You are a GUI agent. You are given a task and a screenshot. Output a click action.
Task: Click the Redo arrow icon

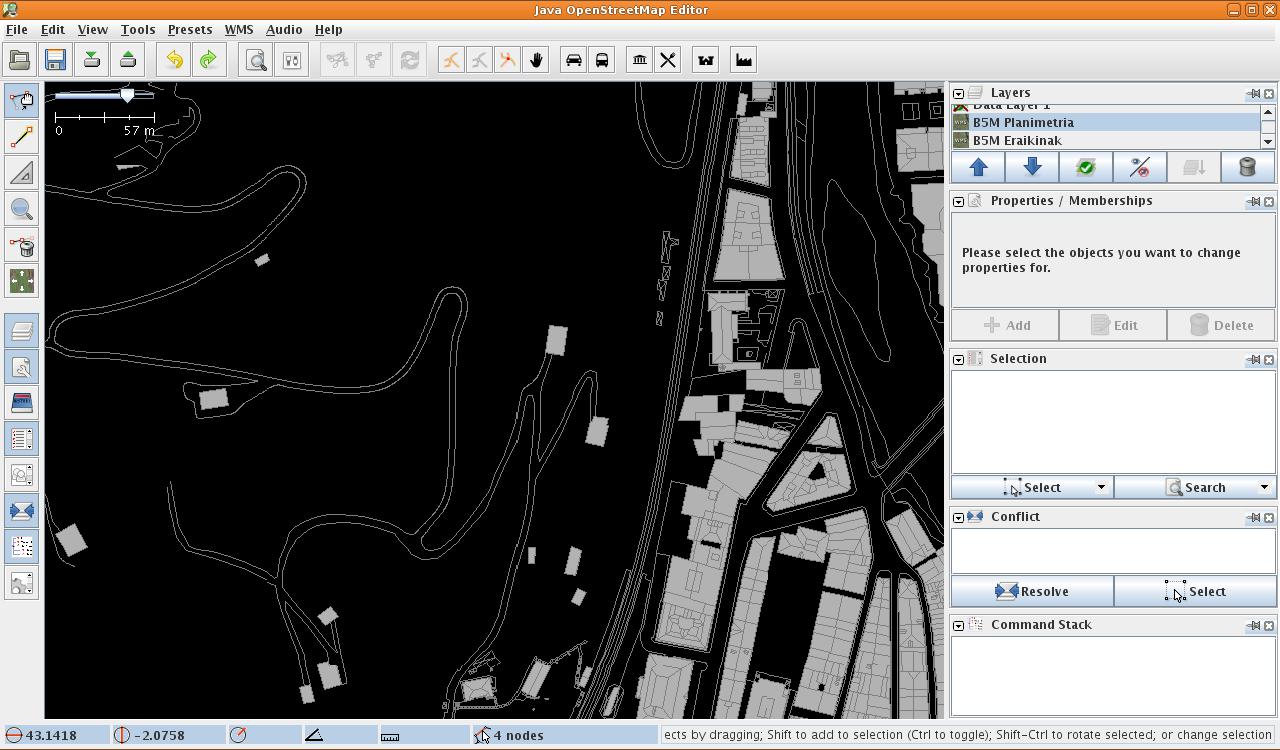pos(208,60)
